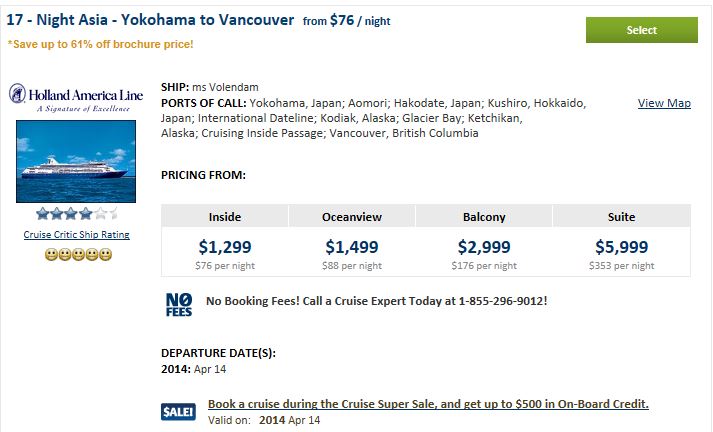Open the Cruise Critic Ship Rating link
Image resolution: width=713 pixels, height=432 pixels.
pos(76,235)
